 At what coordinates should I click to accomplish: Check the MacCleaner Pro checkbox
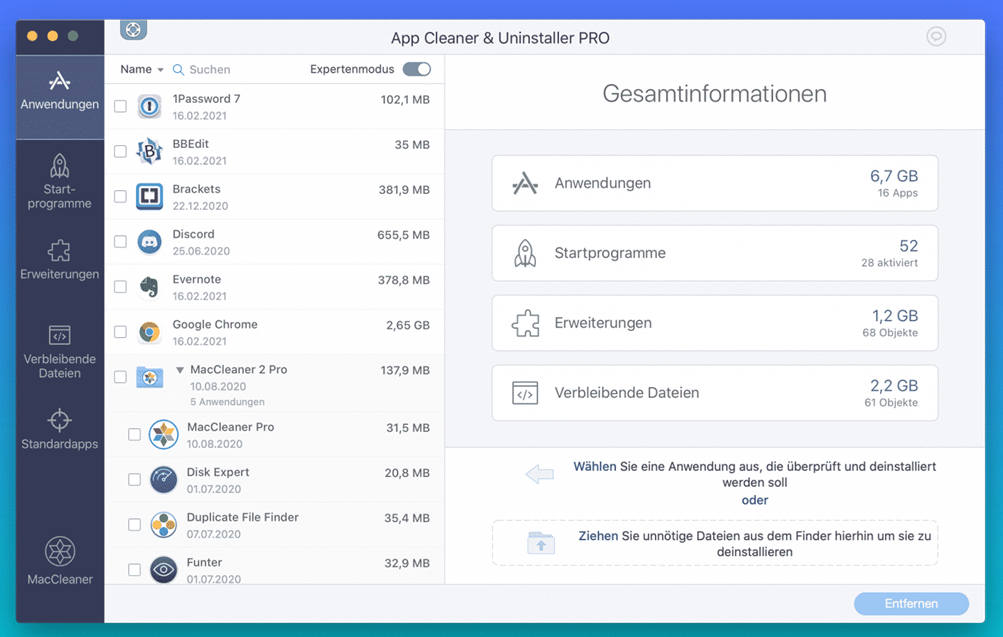click(x=134, y=434)
